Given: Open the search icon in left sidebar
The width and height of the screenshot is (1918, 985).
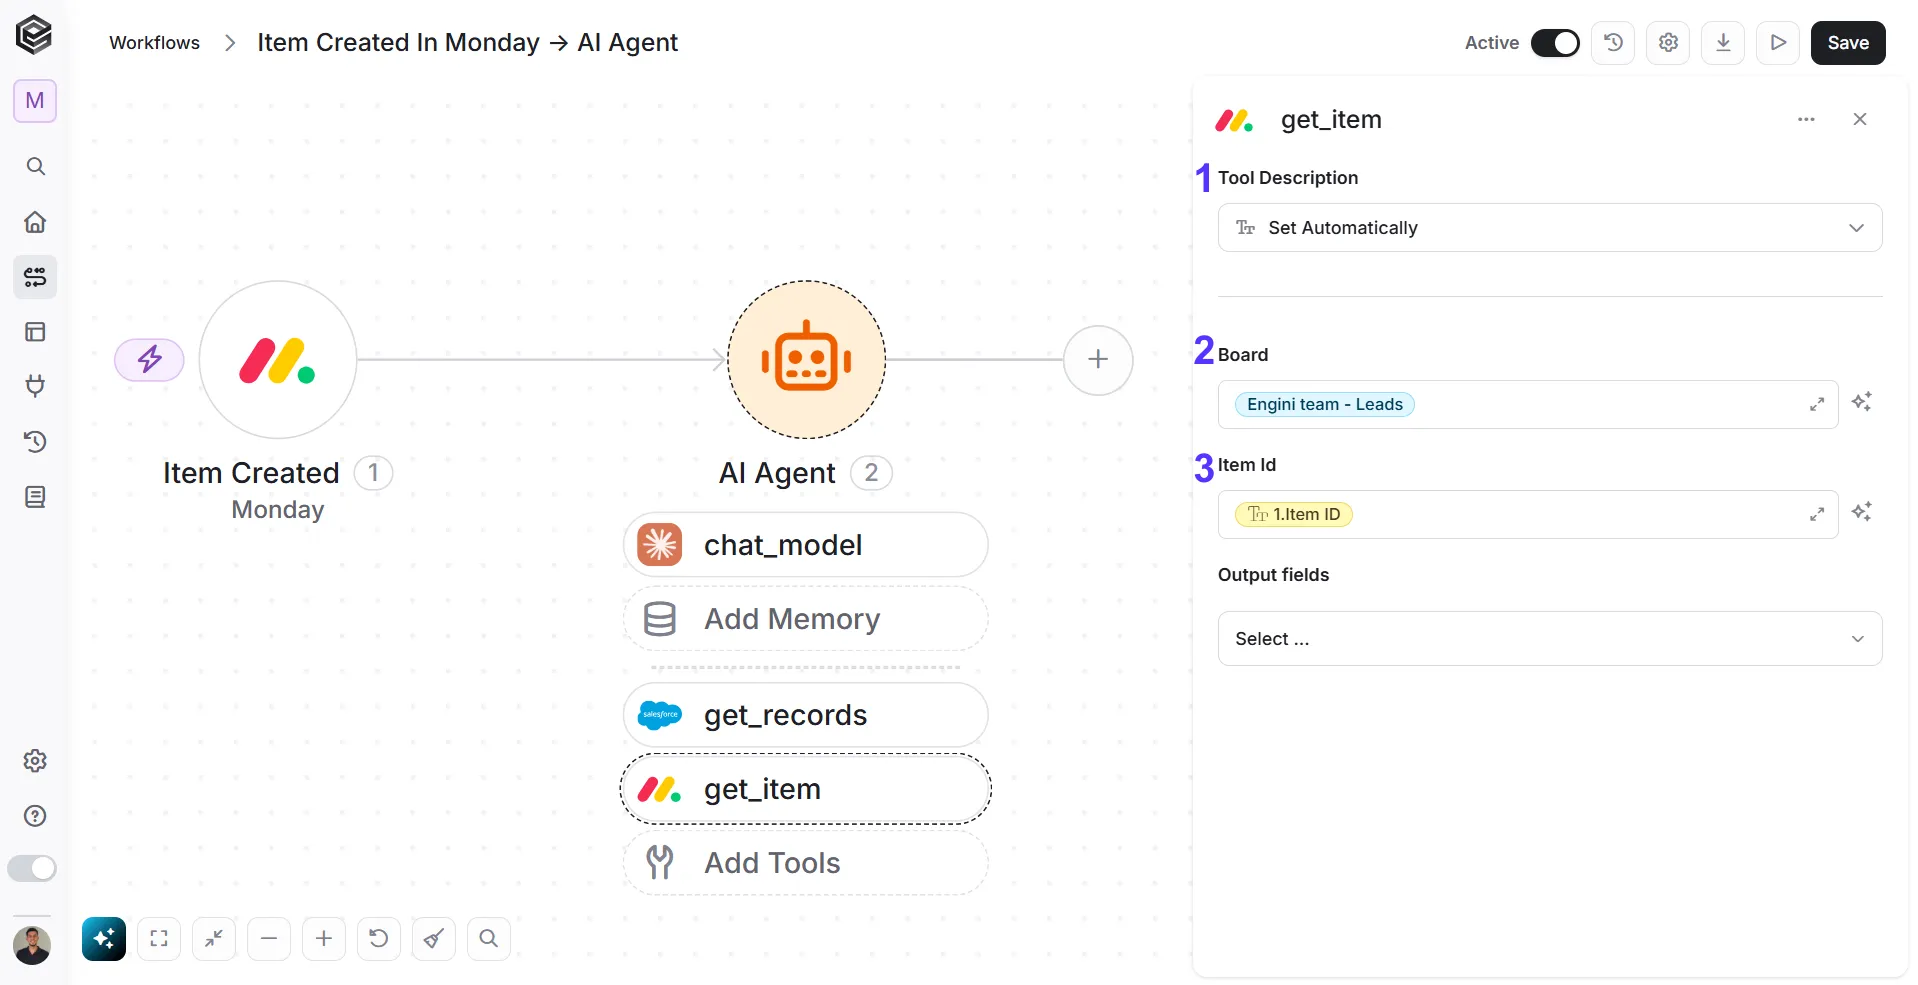Looking at the screenshot, I should click(x=35, y=166).
